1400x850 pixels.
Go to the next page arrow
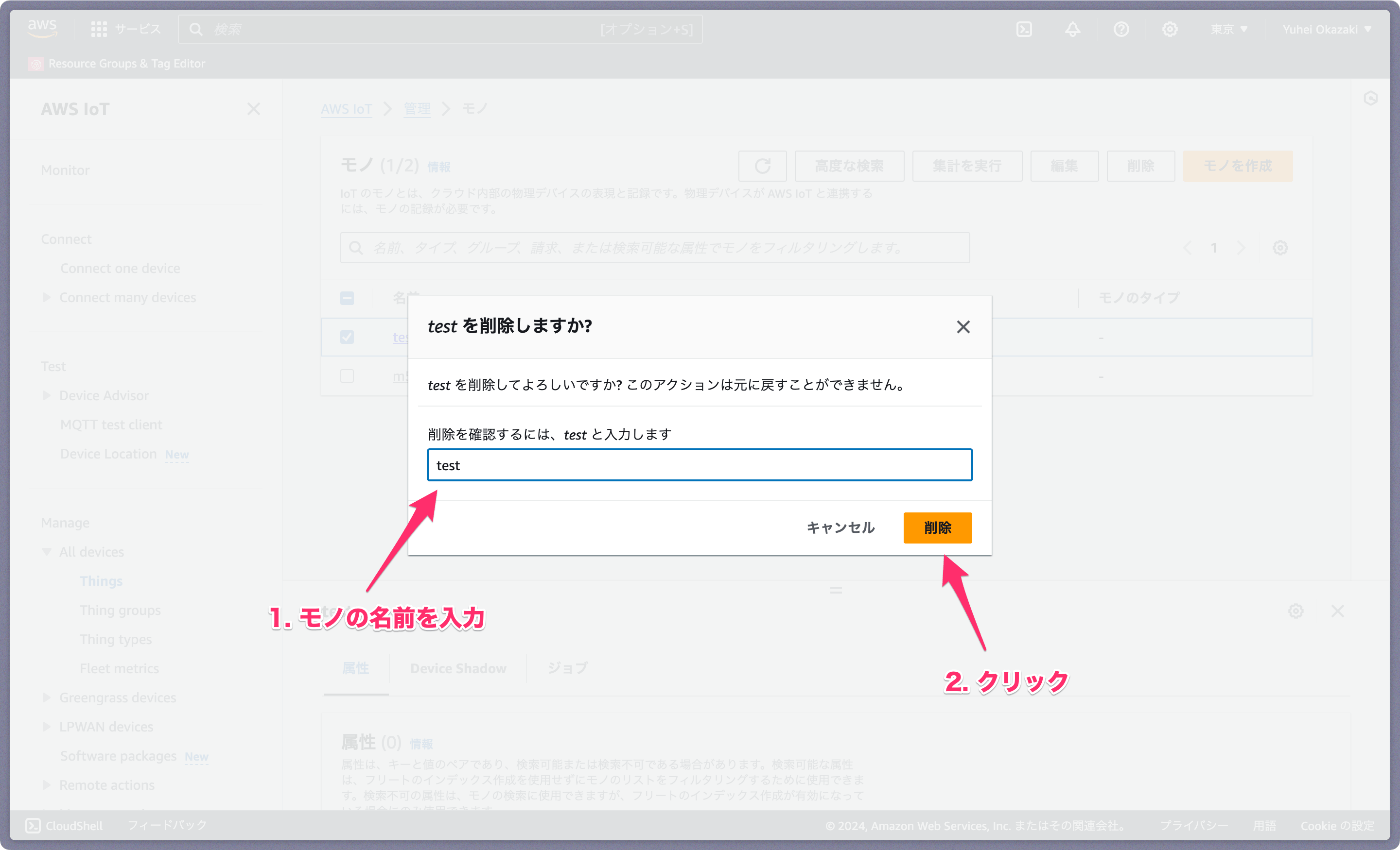click(x=1241, y=248)
